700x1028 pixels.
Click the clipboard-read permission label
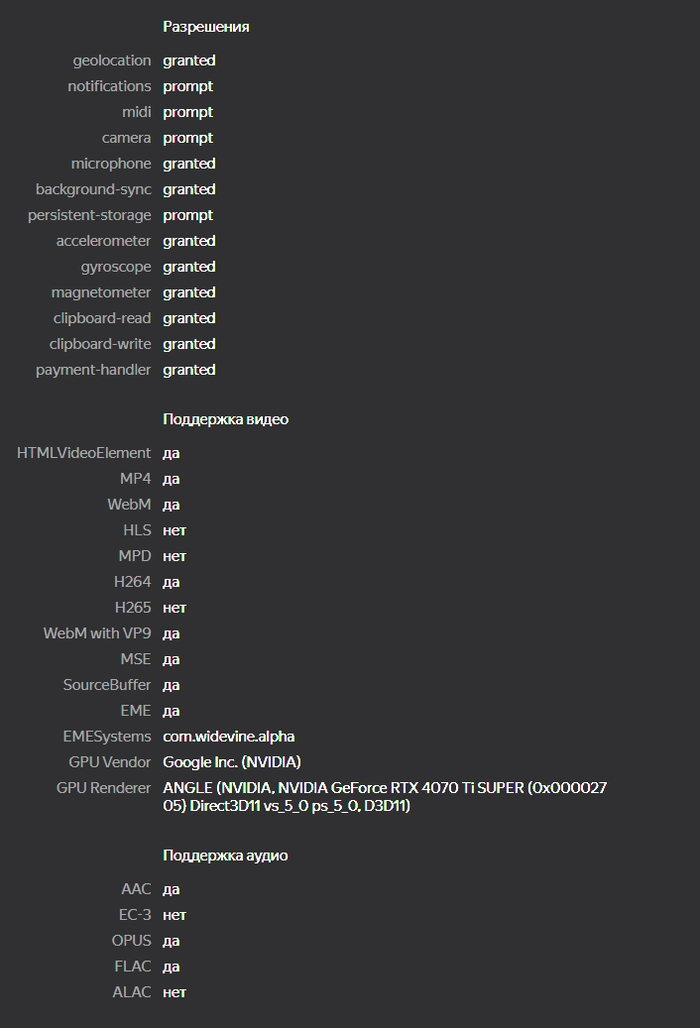[x=102, y=319]
